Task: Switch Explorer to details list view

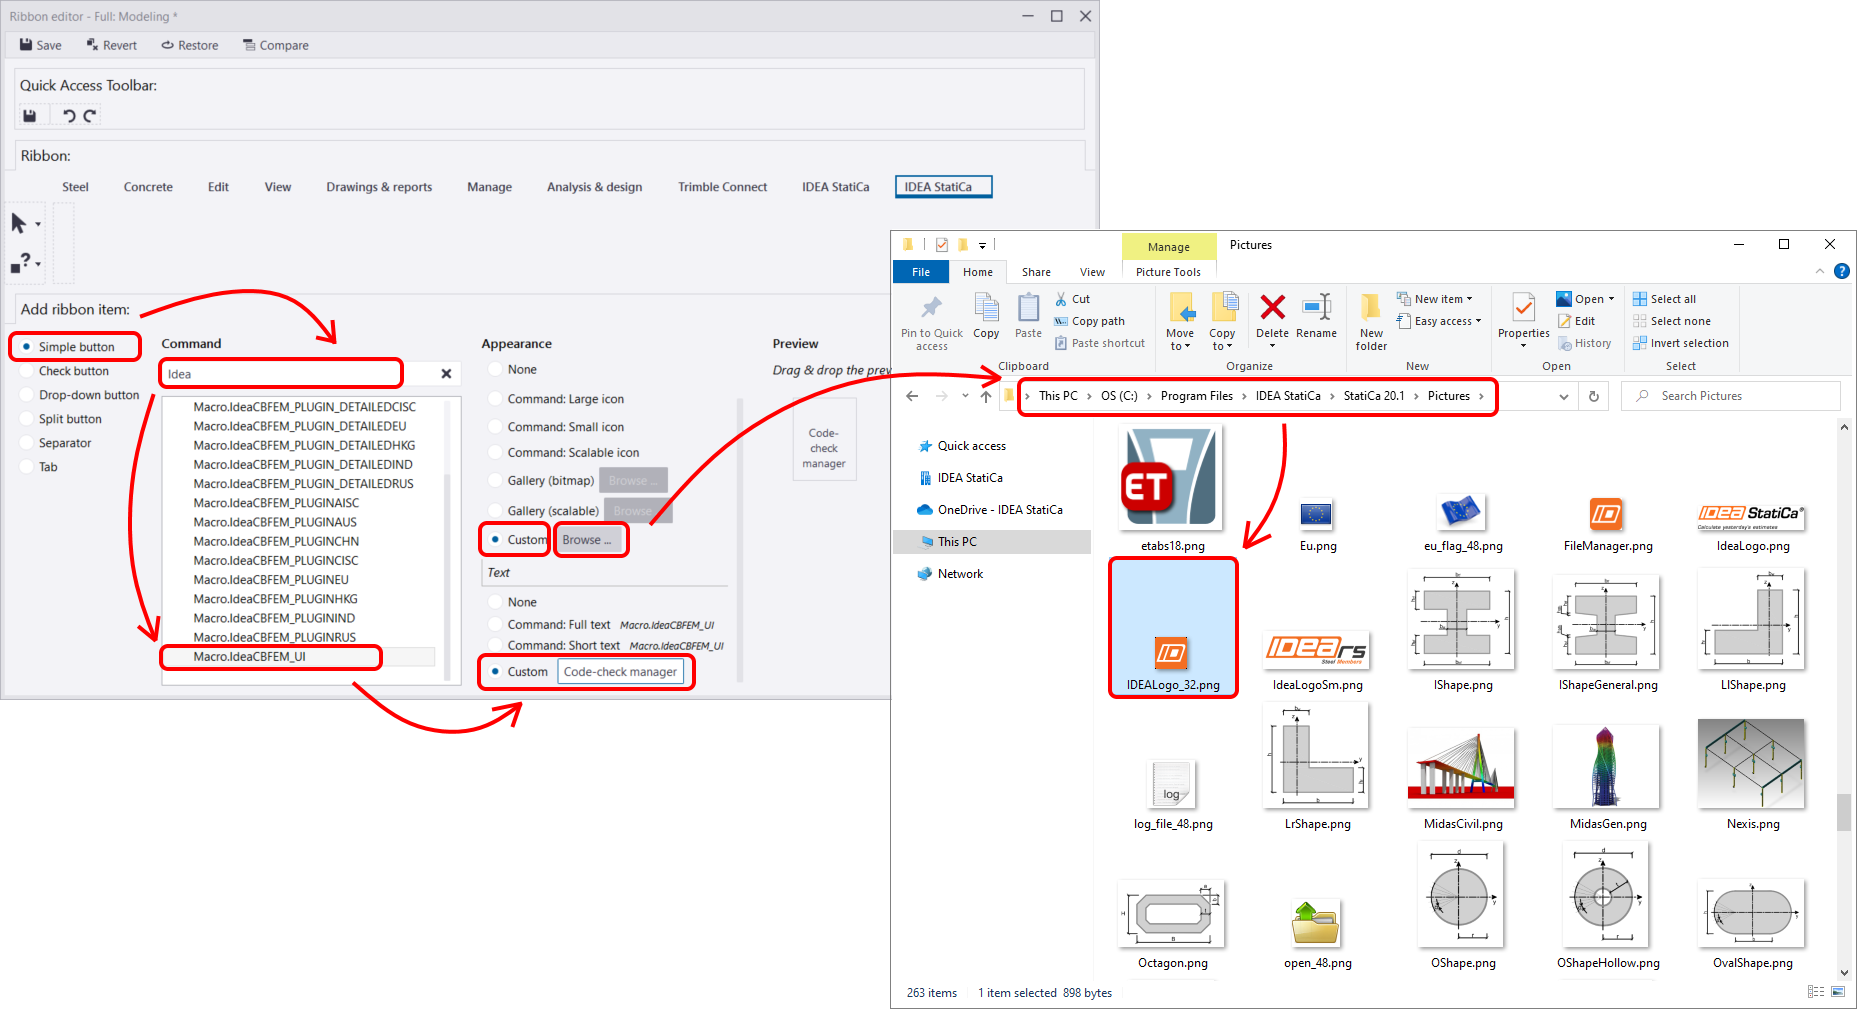Action: (1816, 992)
